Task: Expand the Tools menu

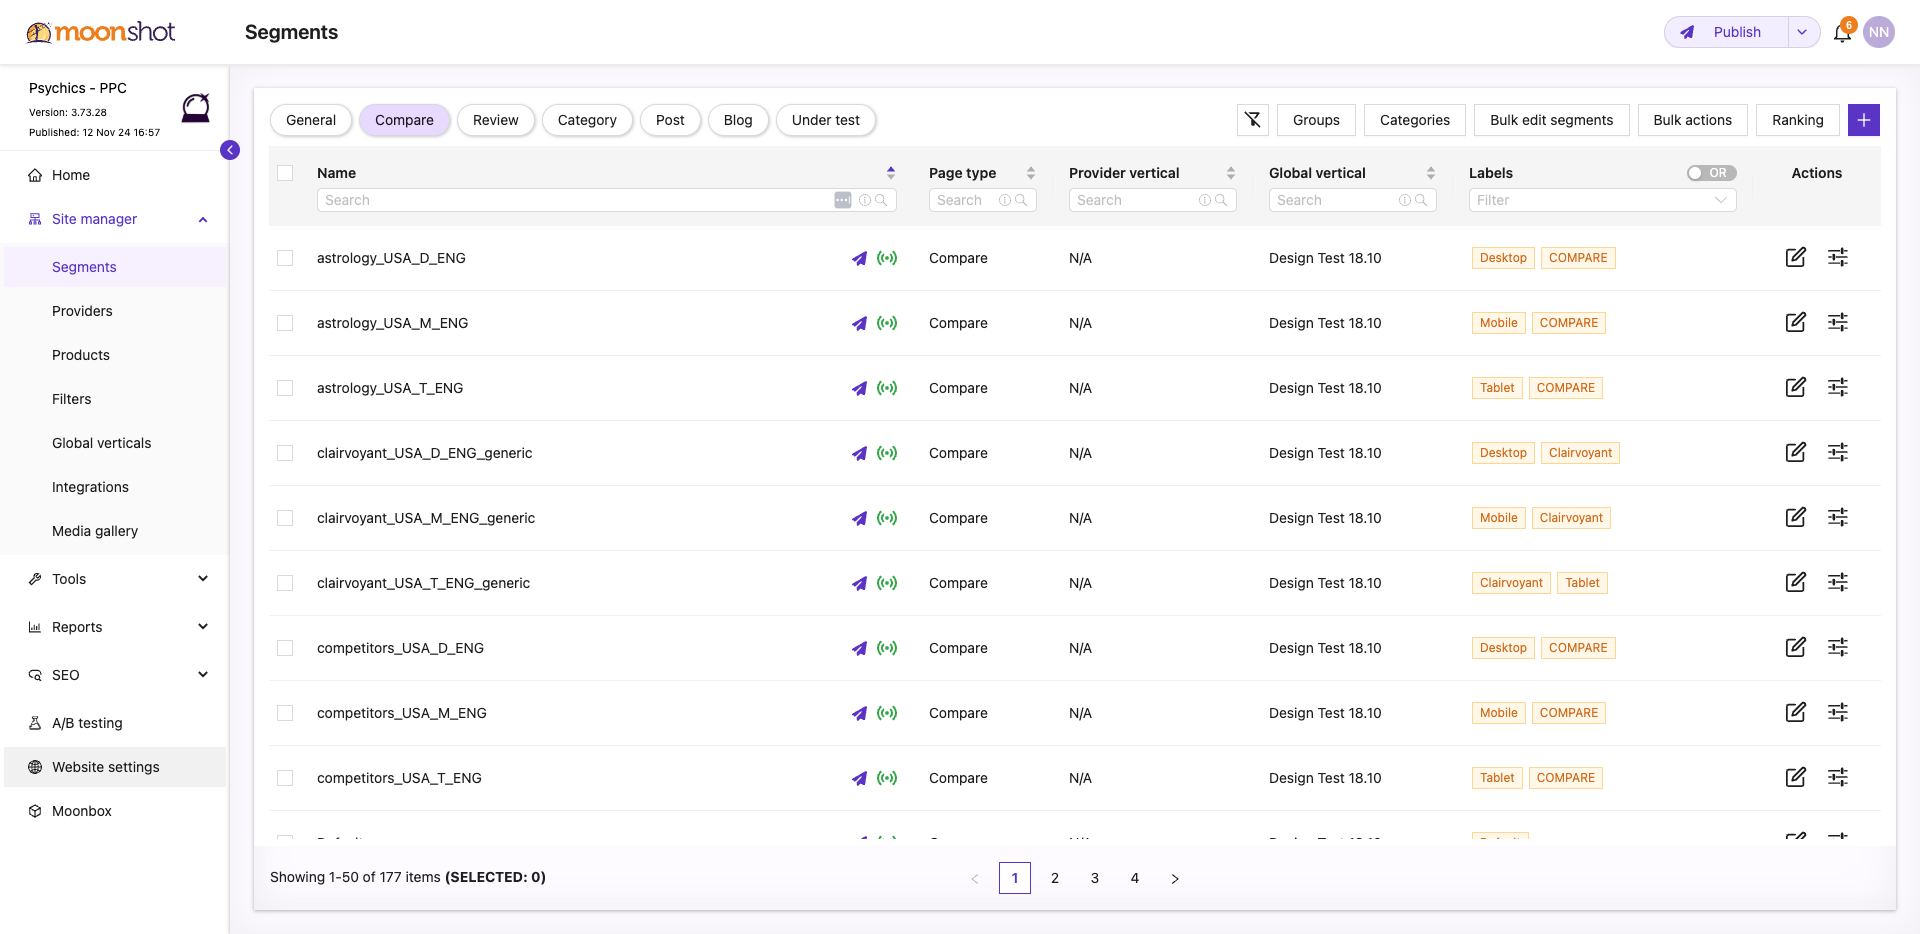Action: click(203, 579)
